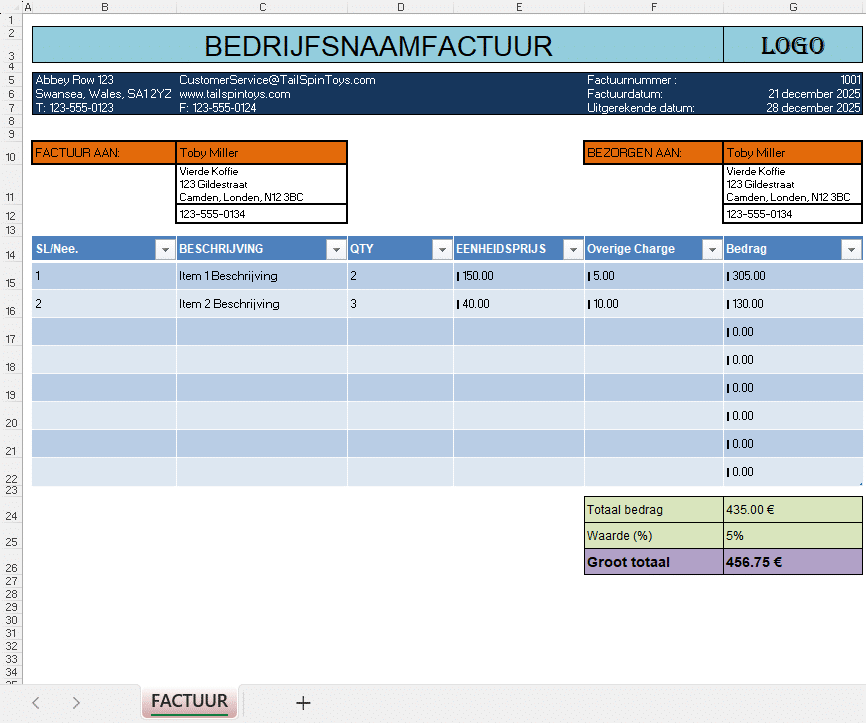866x723 pixels.
Task: Select the LOGO placeholder cell
Action: pos(792,44)
